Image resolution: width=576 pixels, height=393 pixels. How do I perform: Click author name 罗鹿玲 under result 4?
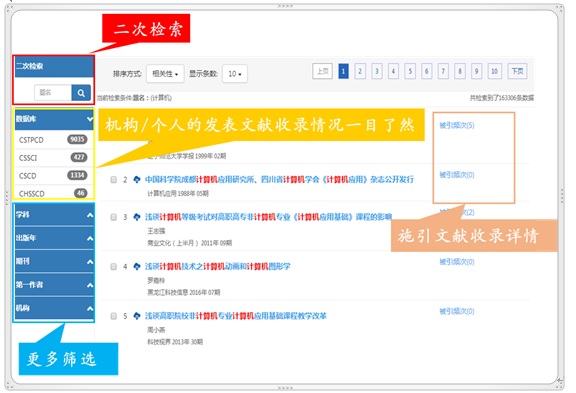(x=156, y=281)
